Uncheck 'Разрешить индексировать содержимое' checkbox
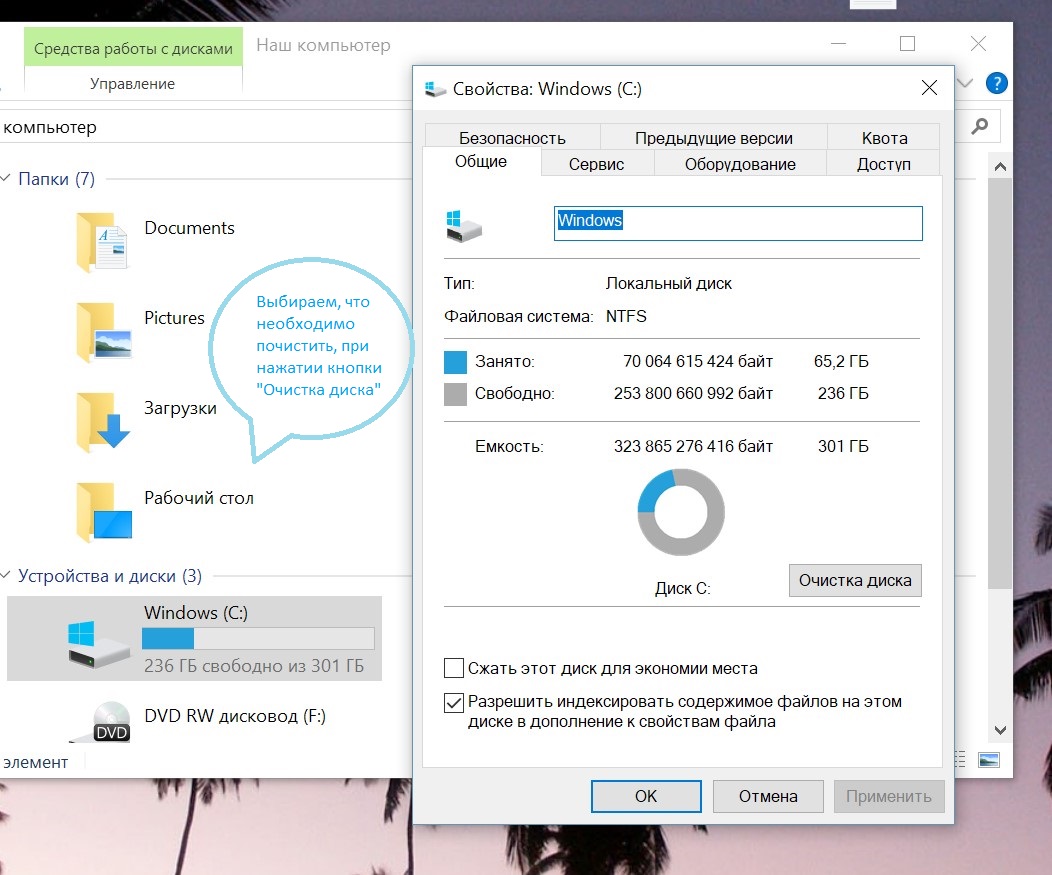Viewport: 1052px width, 875px height. (x=454, y=703)
